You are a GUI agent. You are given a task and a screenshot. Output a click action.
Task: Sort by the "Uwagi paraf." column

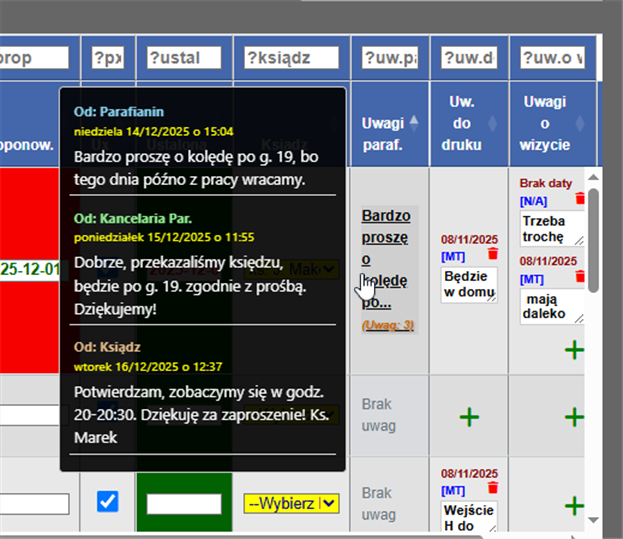click(x=414, y=123)
